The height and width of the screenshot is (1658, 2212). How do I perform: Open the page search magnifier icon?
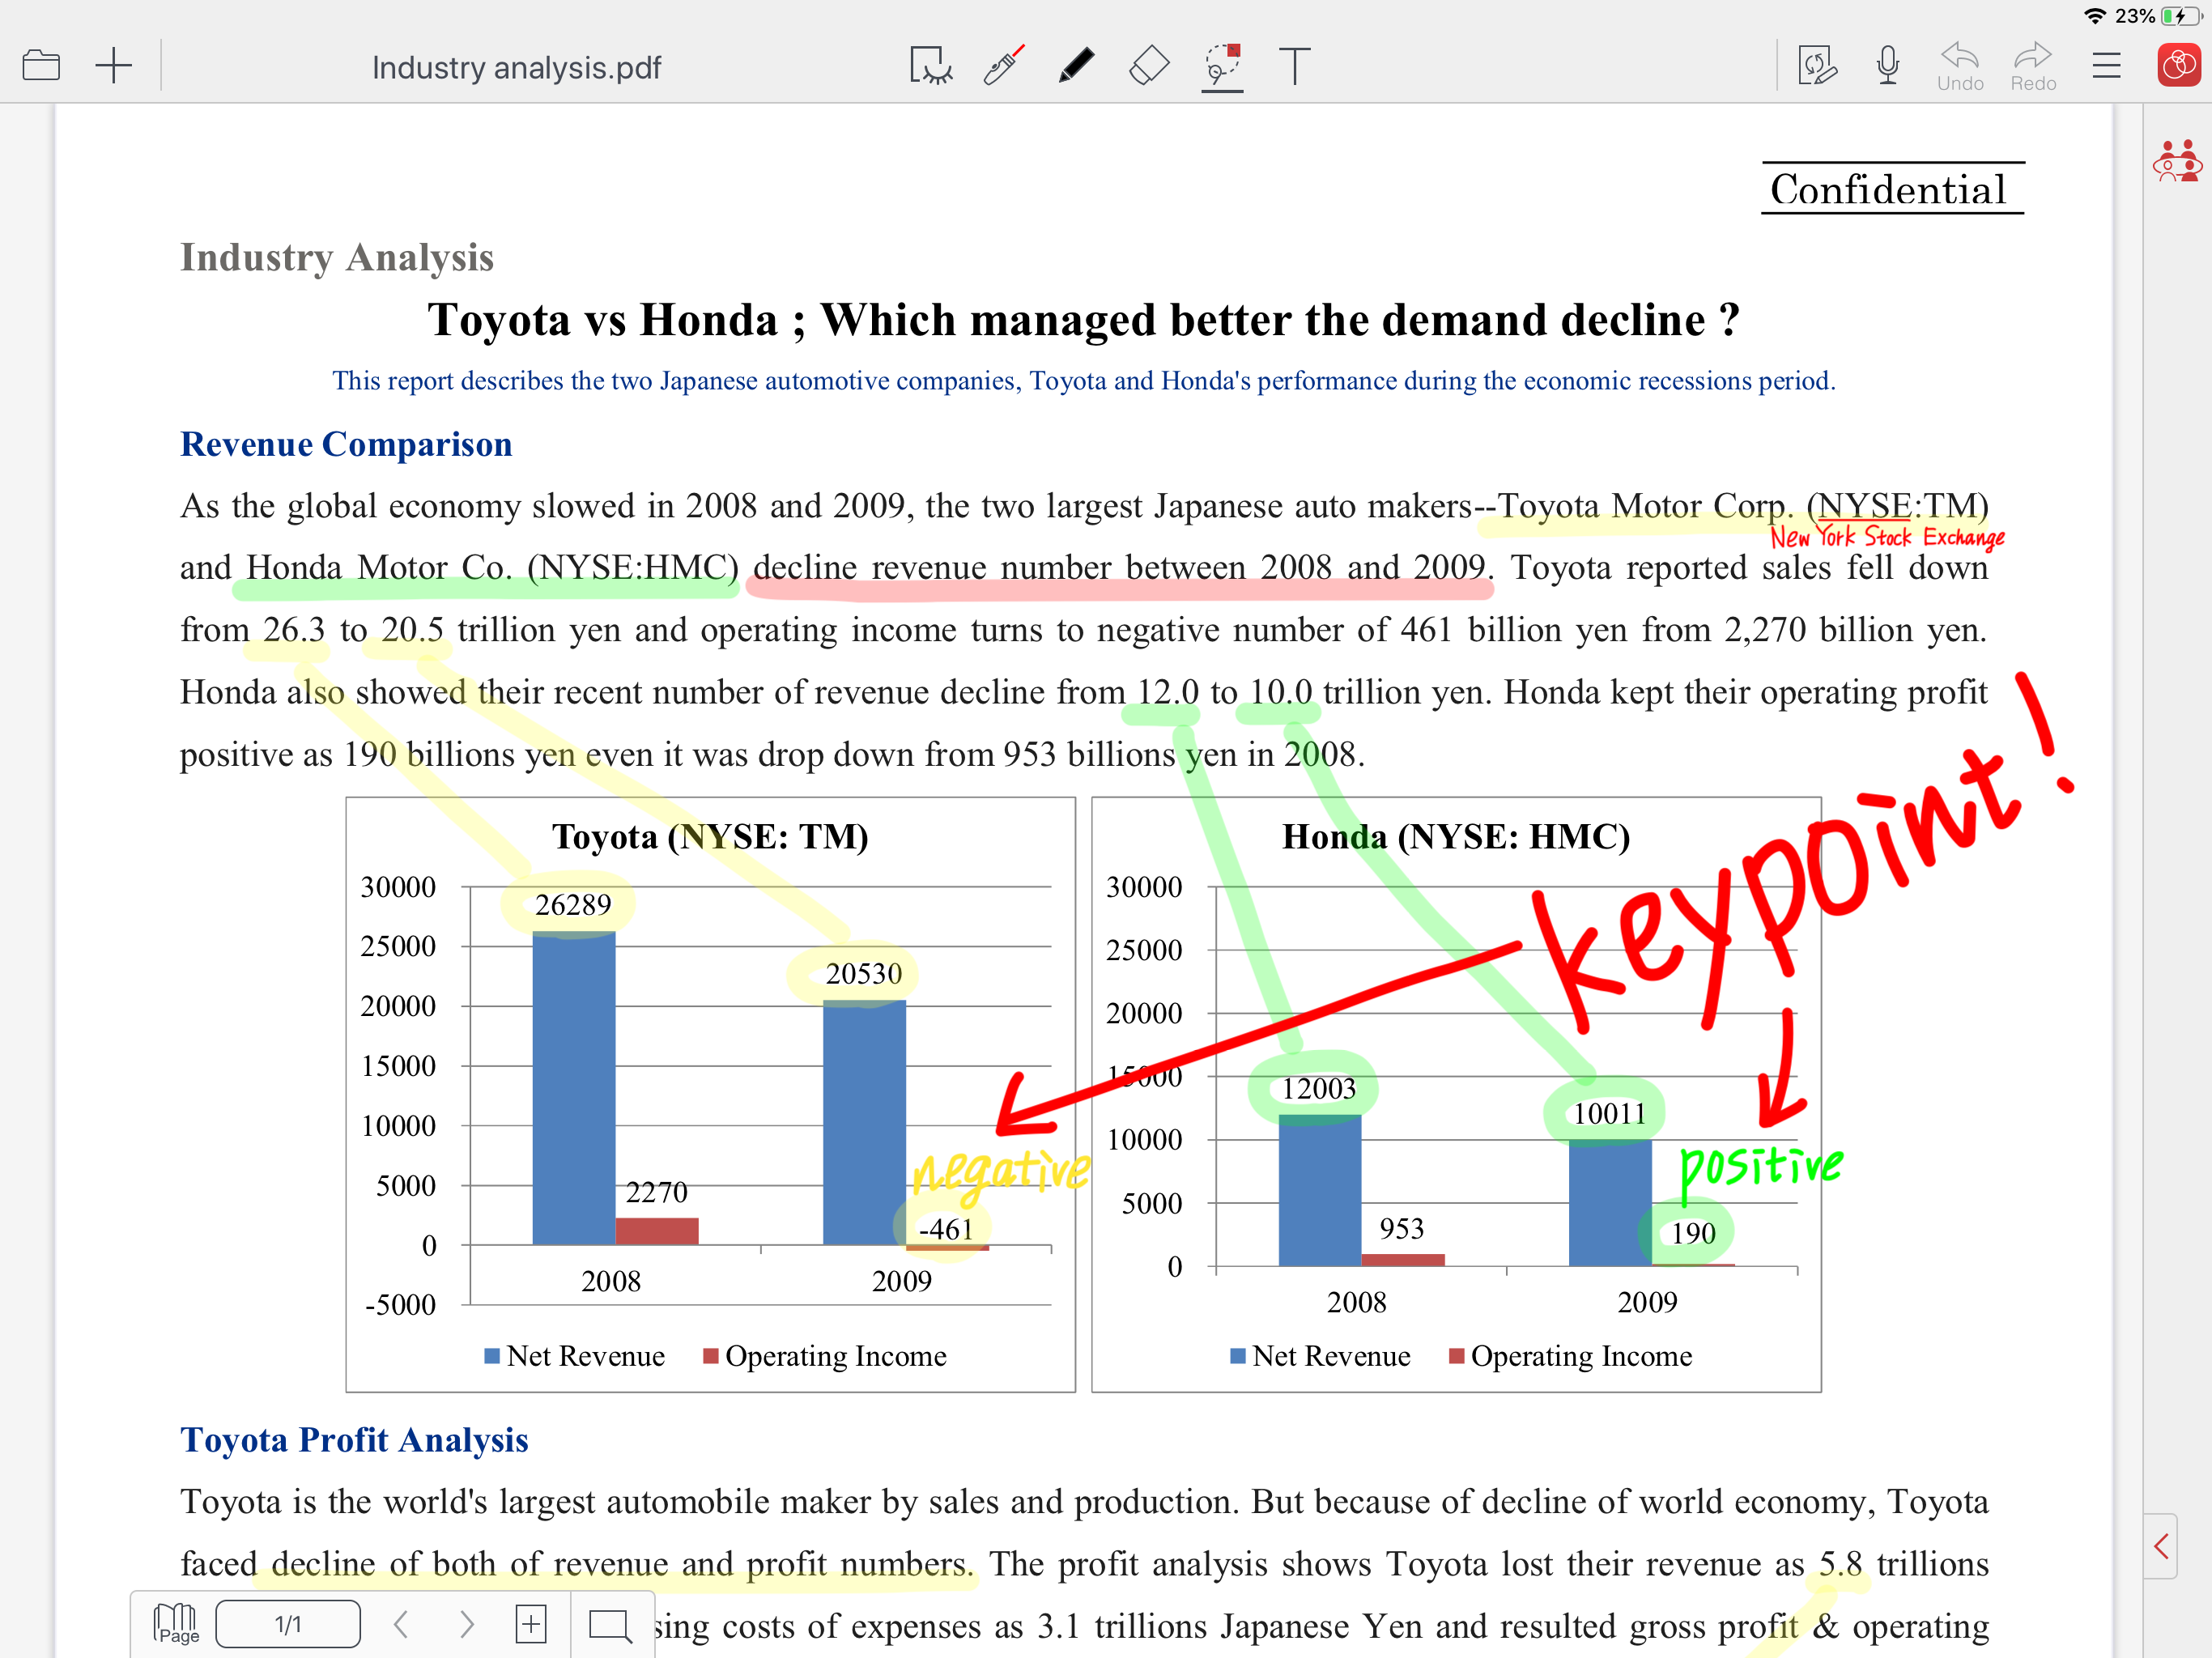pyautogui.click(x=610, y=1625)
